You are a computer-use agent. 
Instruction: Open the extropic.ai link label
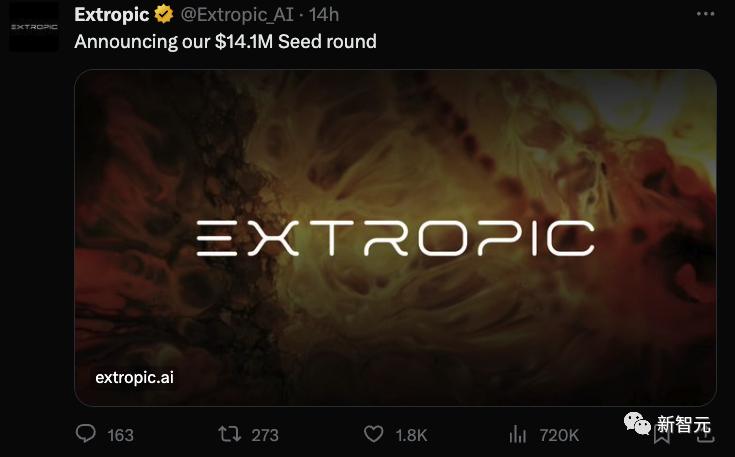click(x=134, y=377)
